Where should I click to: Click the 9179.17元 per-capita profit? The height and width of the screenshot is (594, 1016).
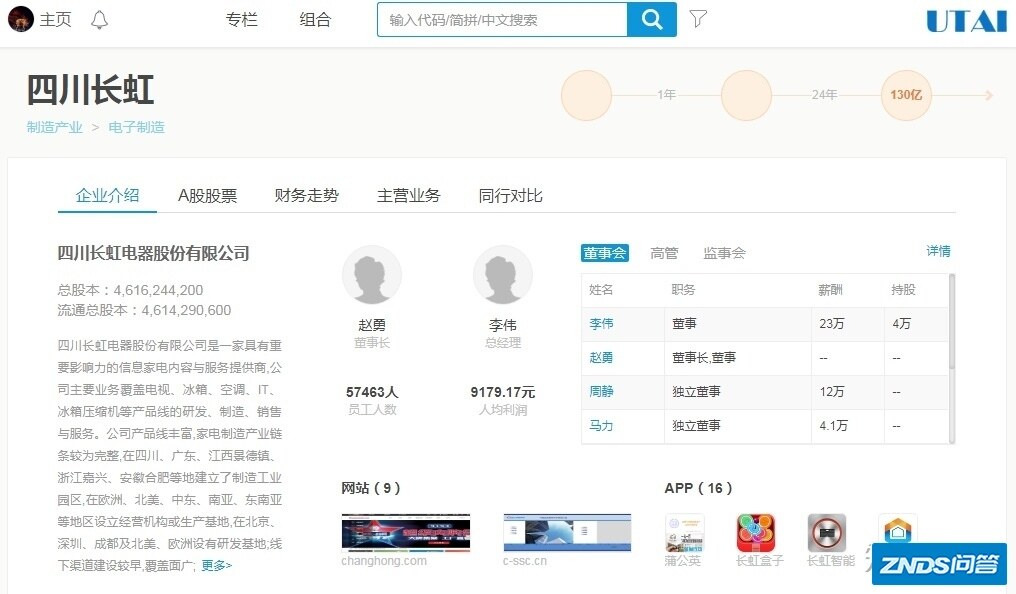[x=503, y=392]
